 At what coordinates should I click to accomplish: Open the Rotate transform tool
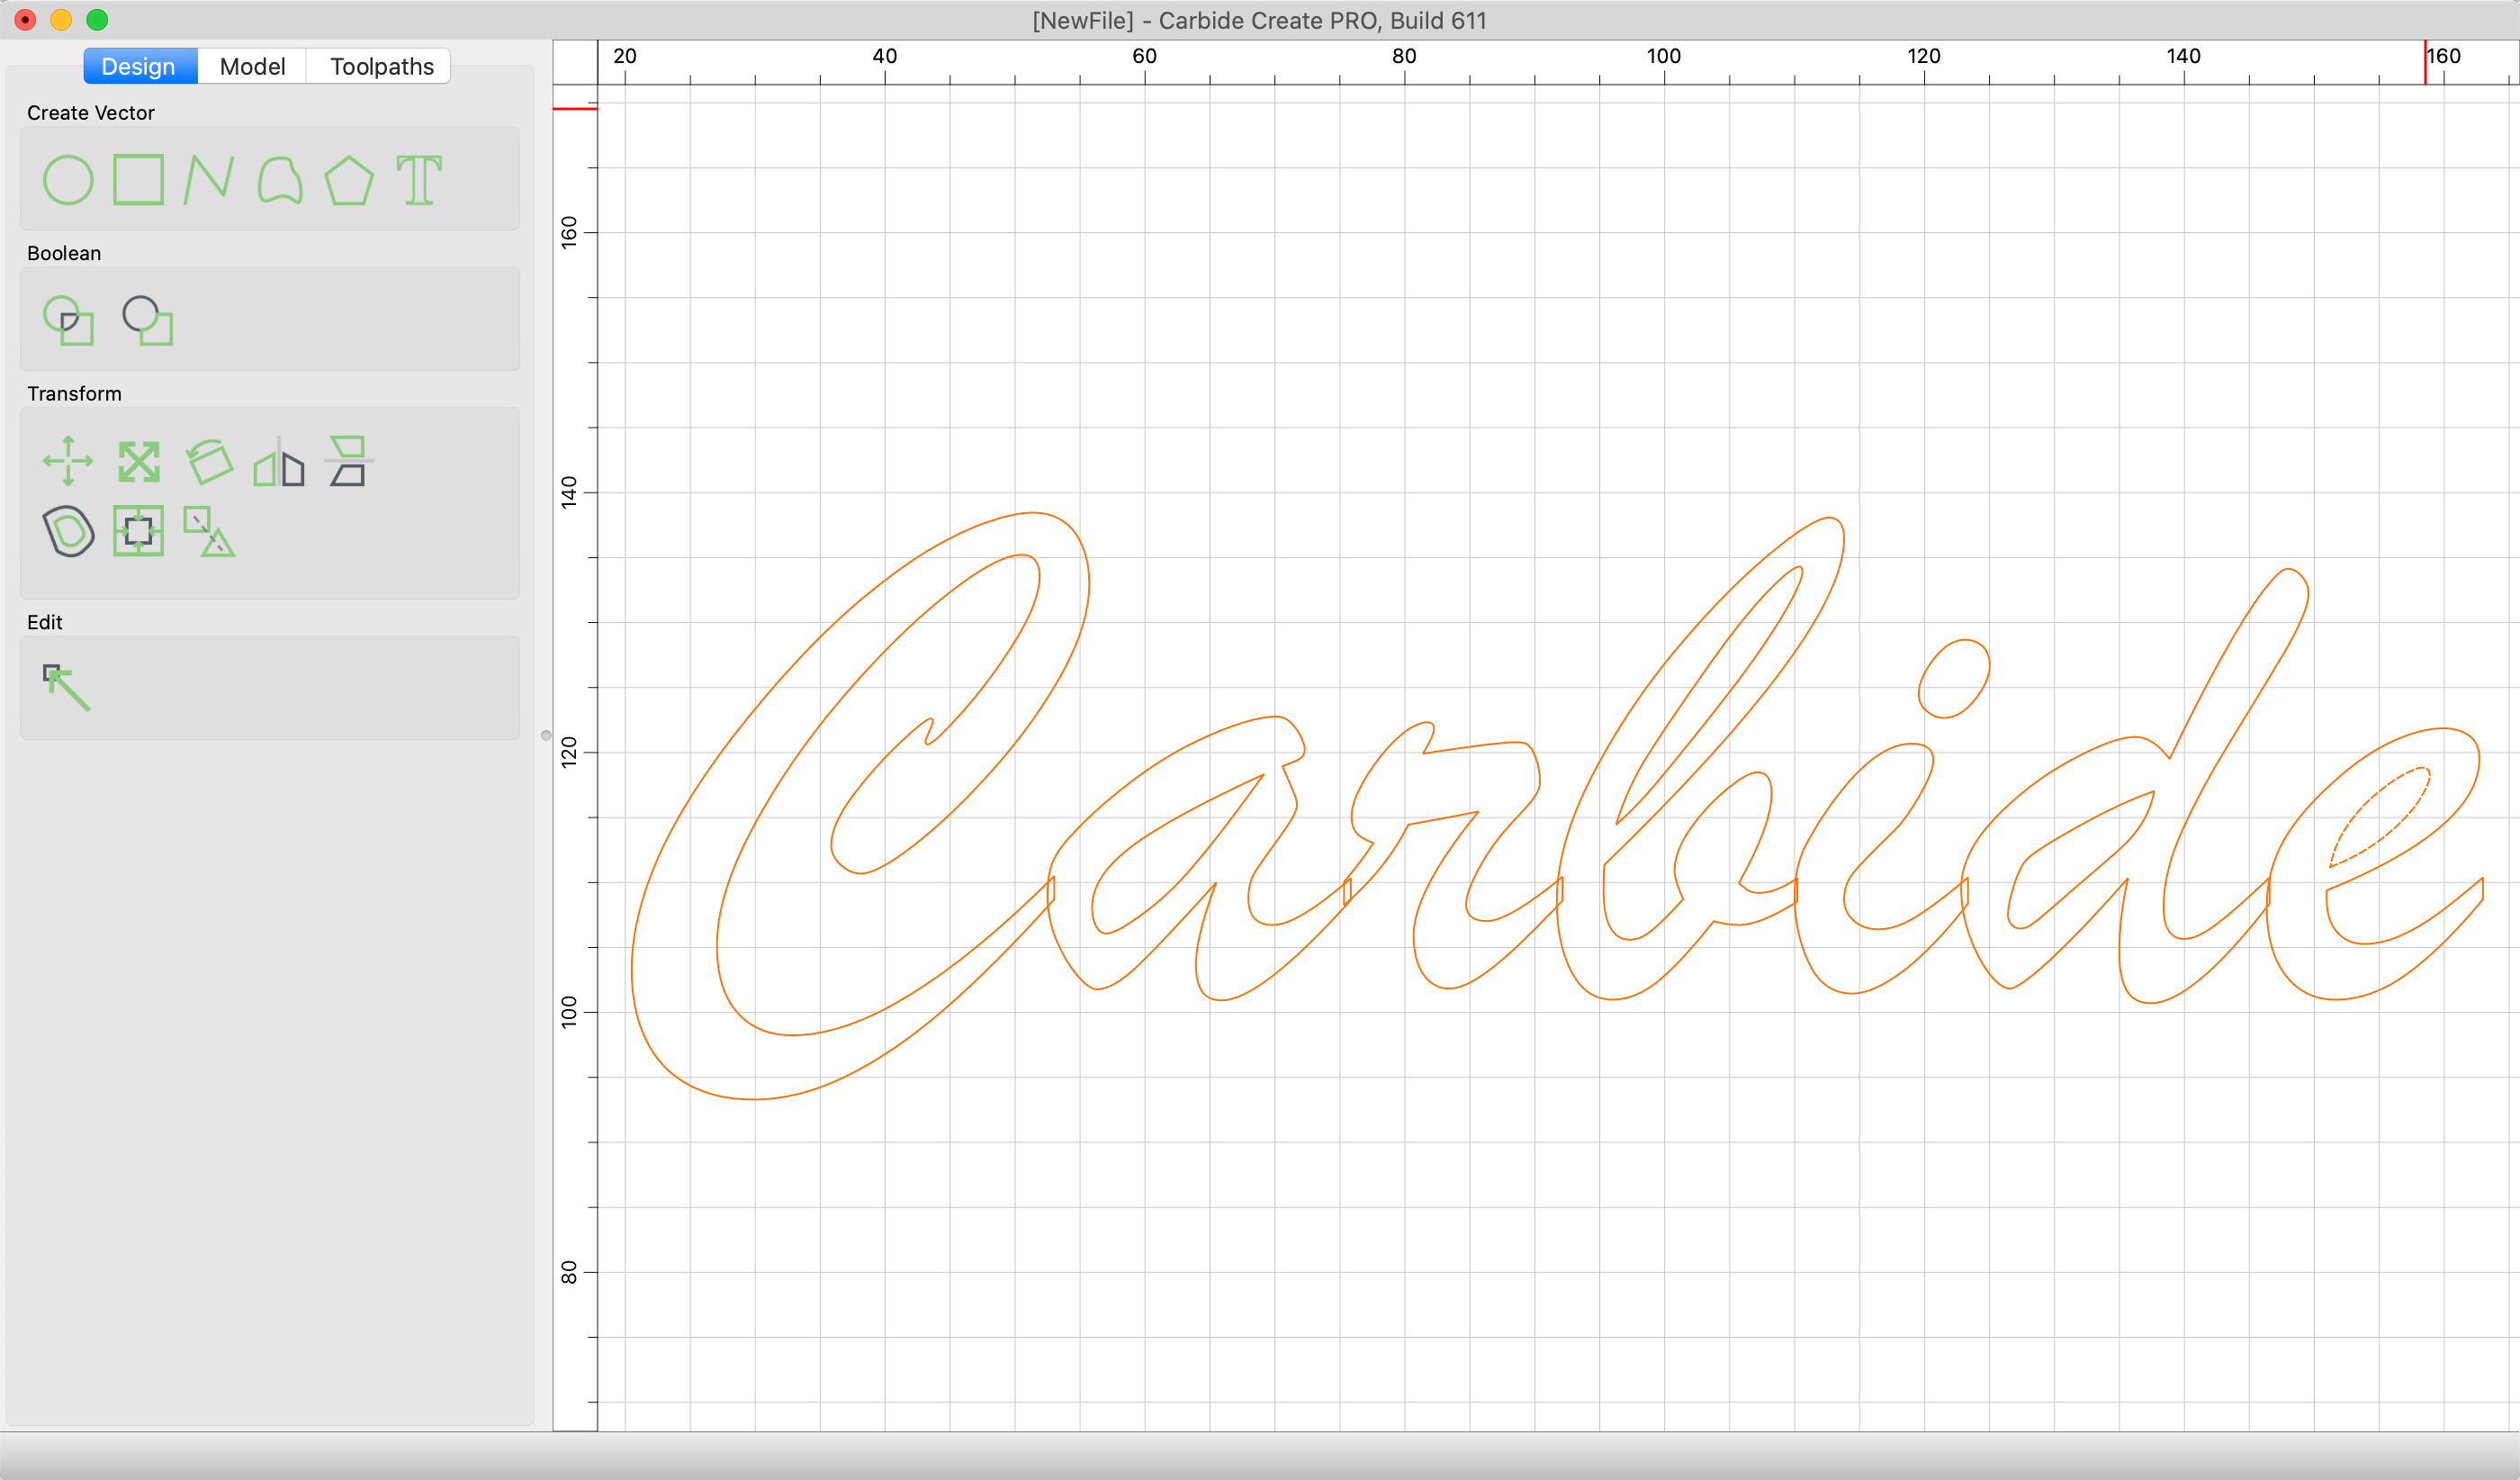(x=209, y=462)
